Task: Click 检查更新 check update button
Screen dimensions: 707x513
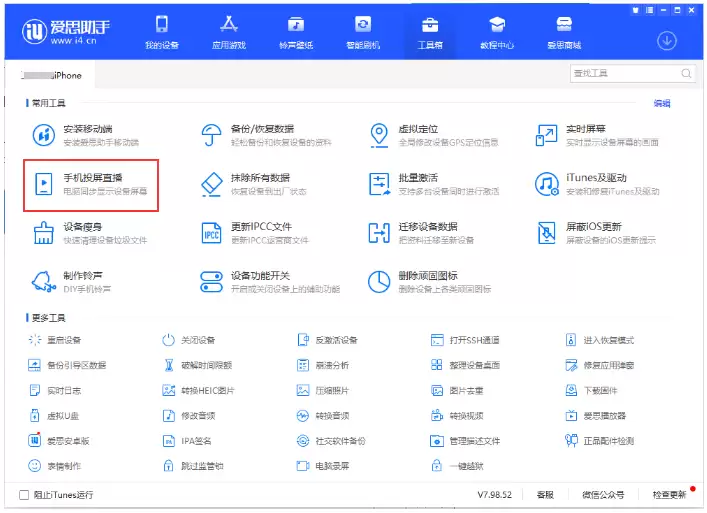Action: tap(669, 495)
